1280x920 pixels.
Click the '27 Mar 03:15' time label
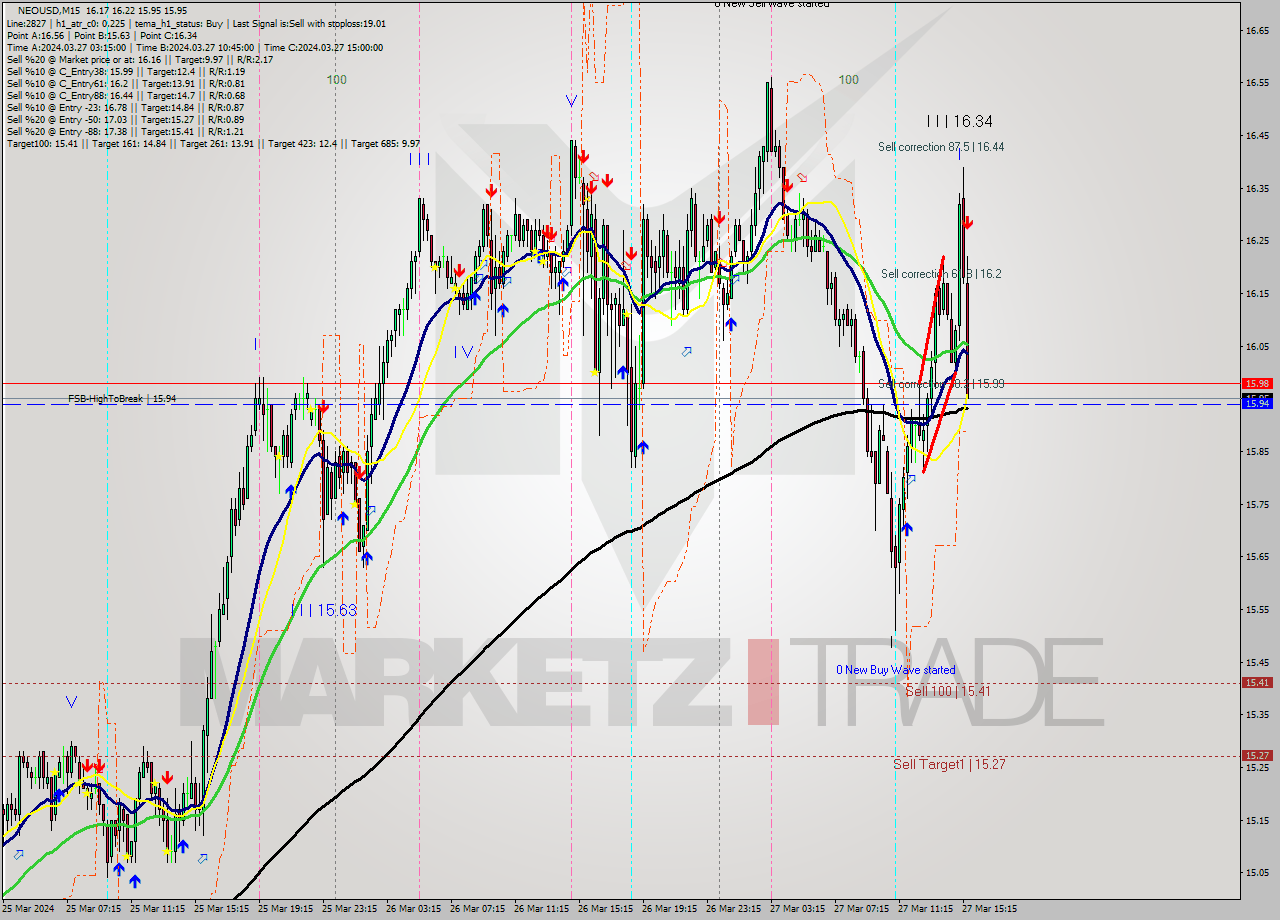tap(797, 909)
